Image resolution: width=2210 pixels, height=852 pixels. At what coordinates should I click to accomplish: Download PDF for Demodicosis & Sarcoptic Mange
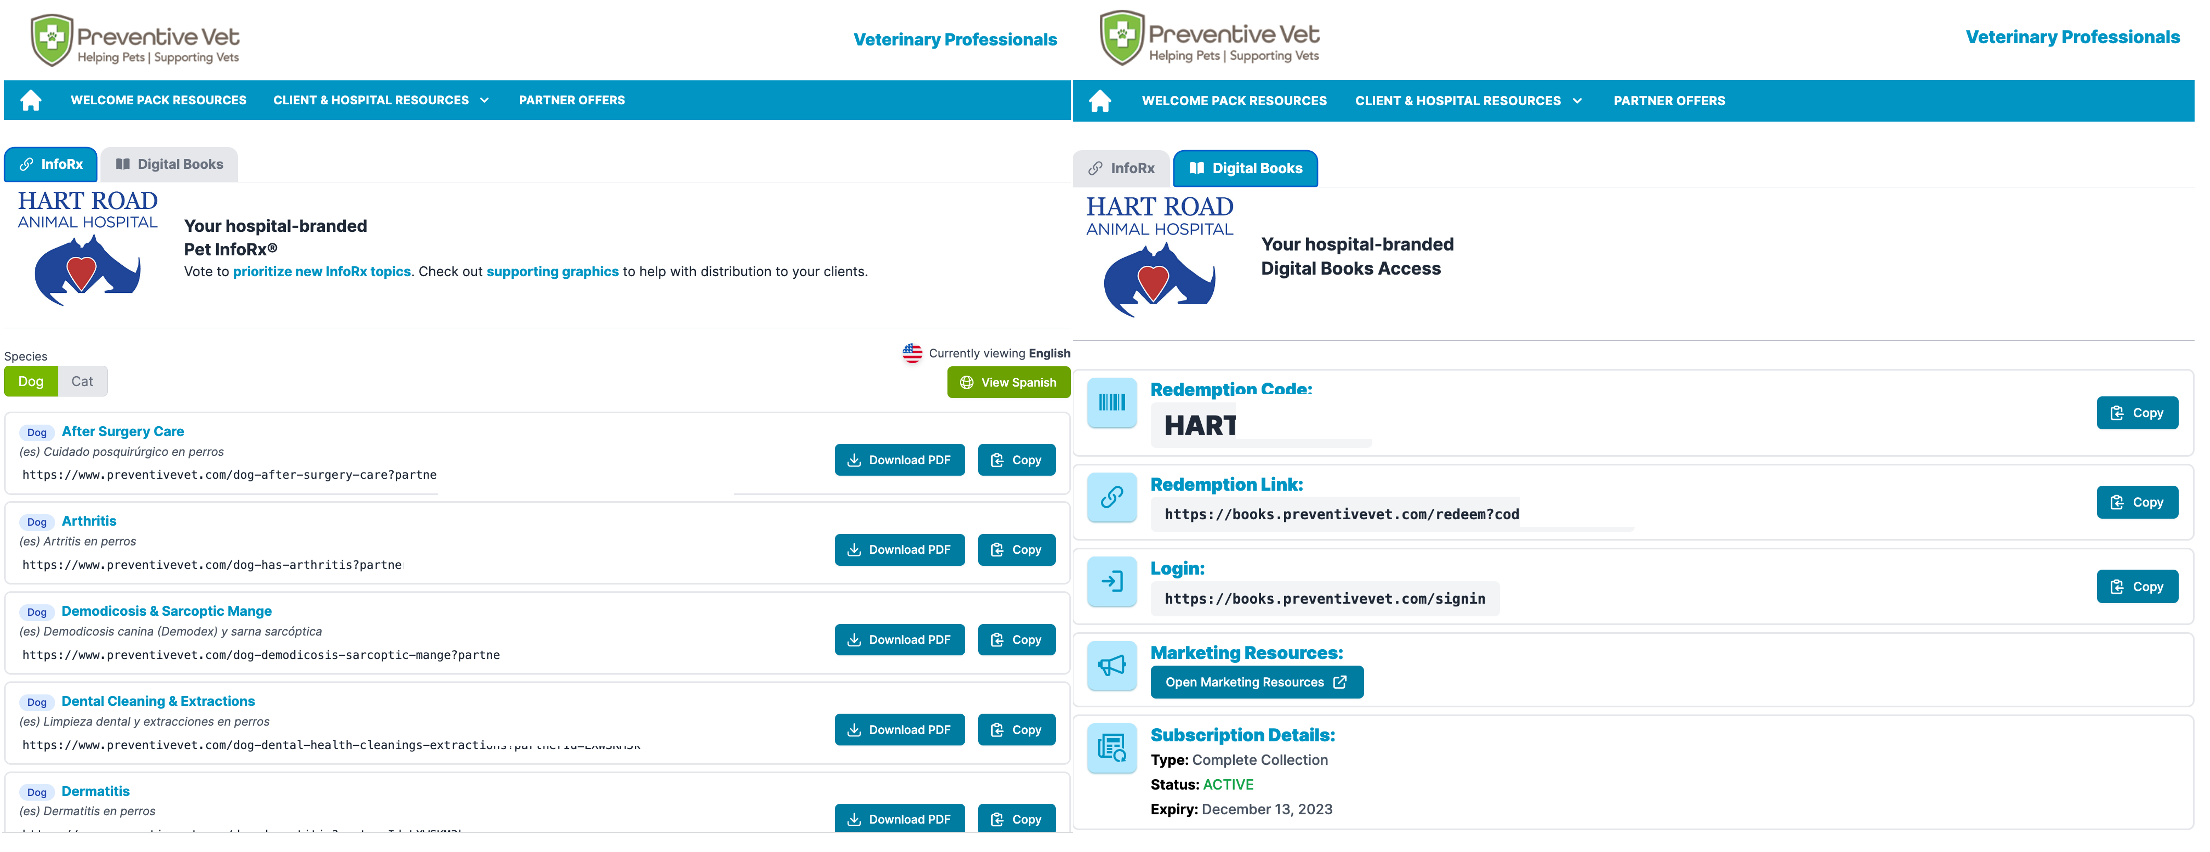click(x=899, y=640)
